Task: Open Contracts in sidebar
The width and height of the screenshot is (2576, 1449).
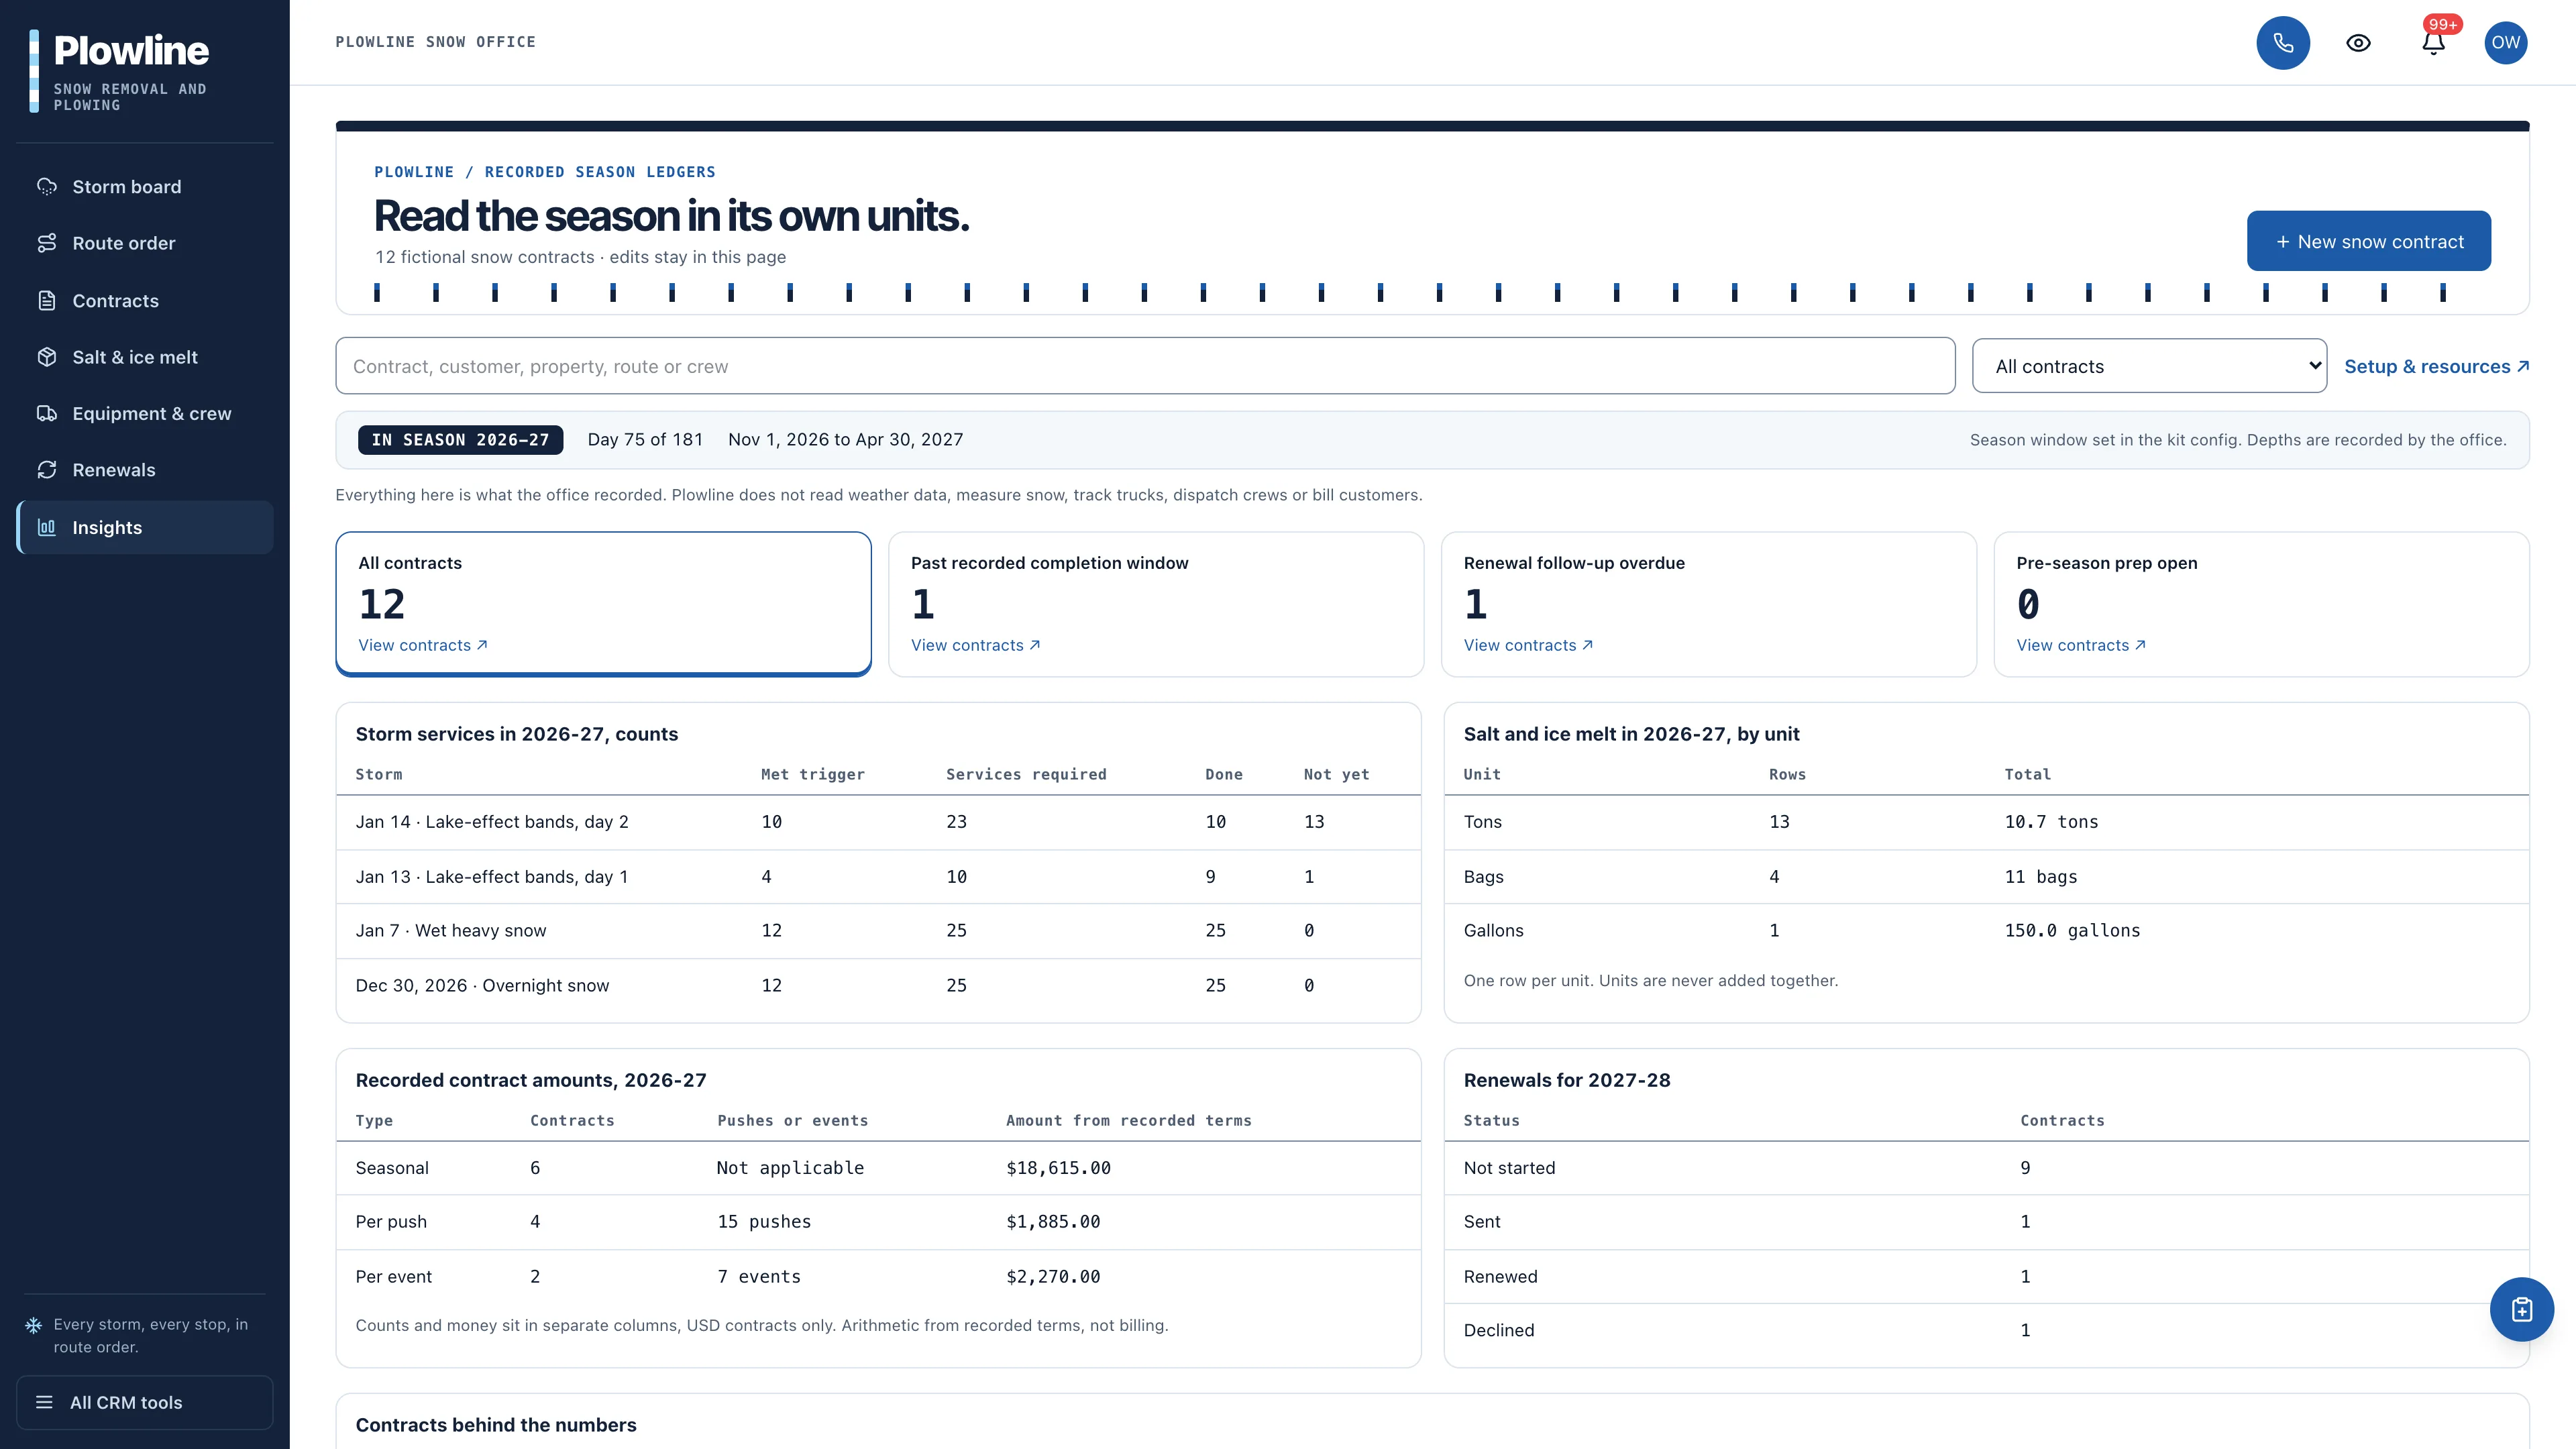Action: (145, 300)
